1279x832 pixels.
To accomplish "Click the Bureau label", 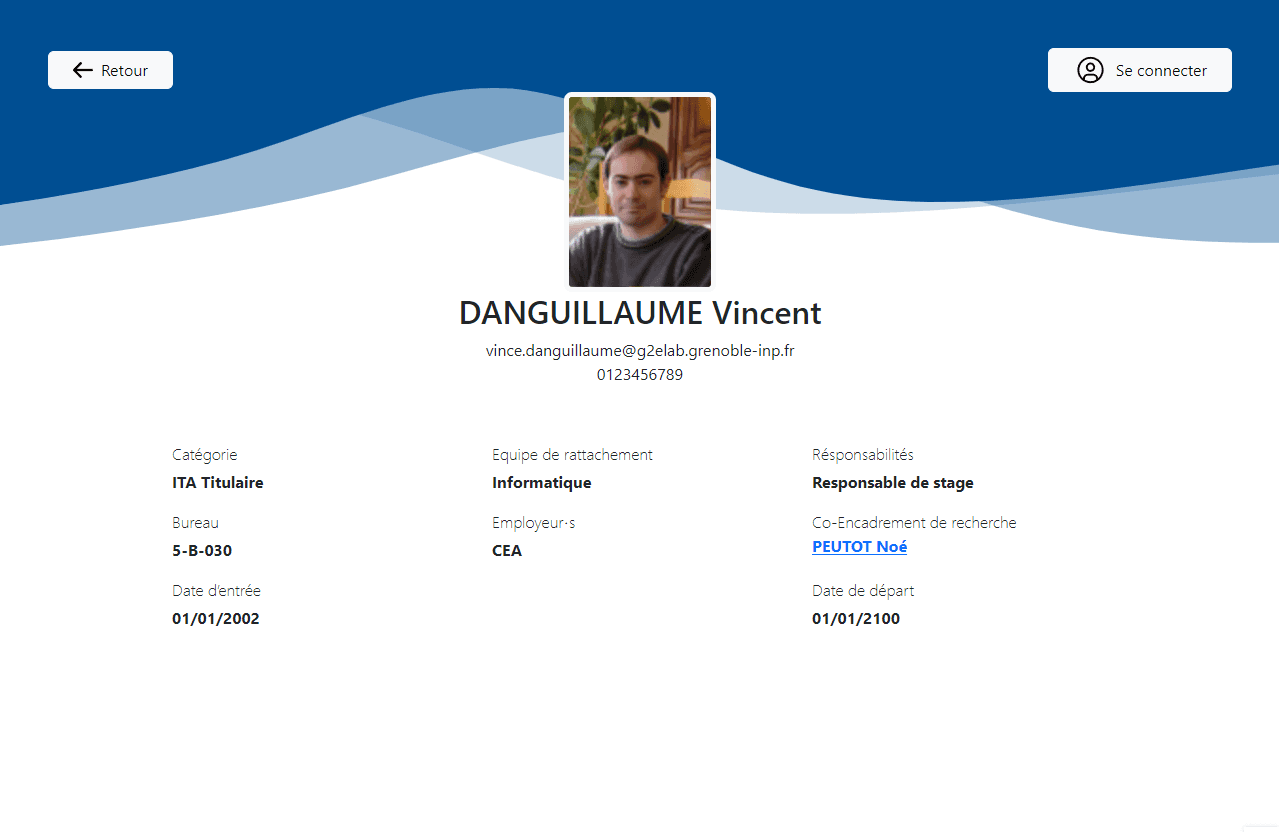I will [195, 523].
